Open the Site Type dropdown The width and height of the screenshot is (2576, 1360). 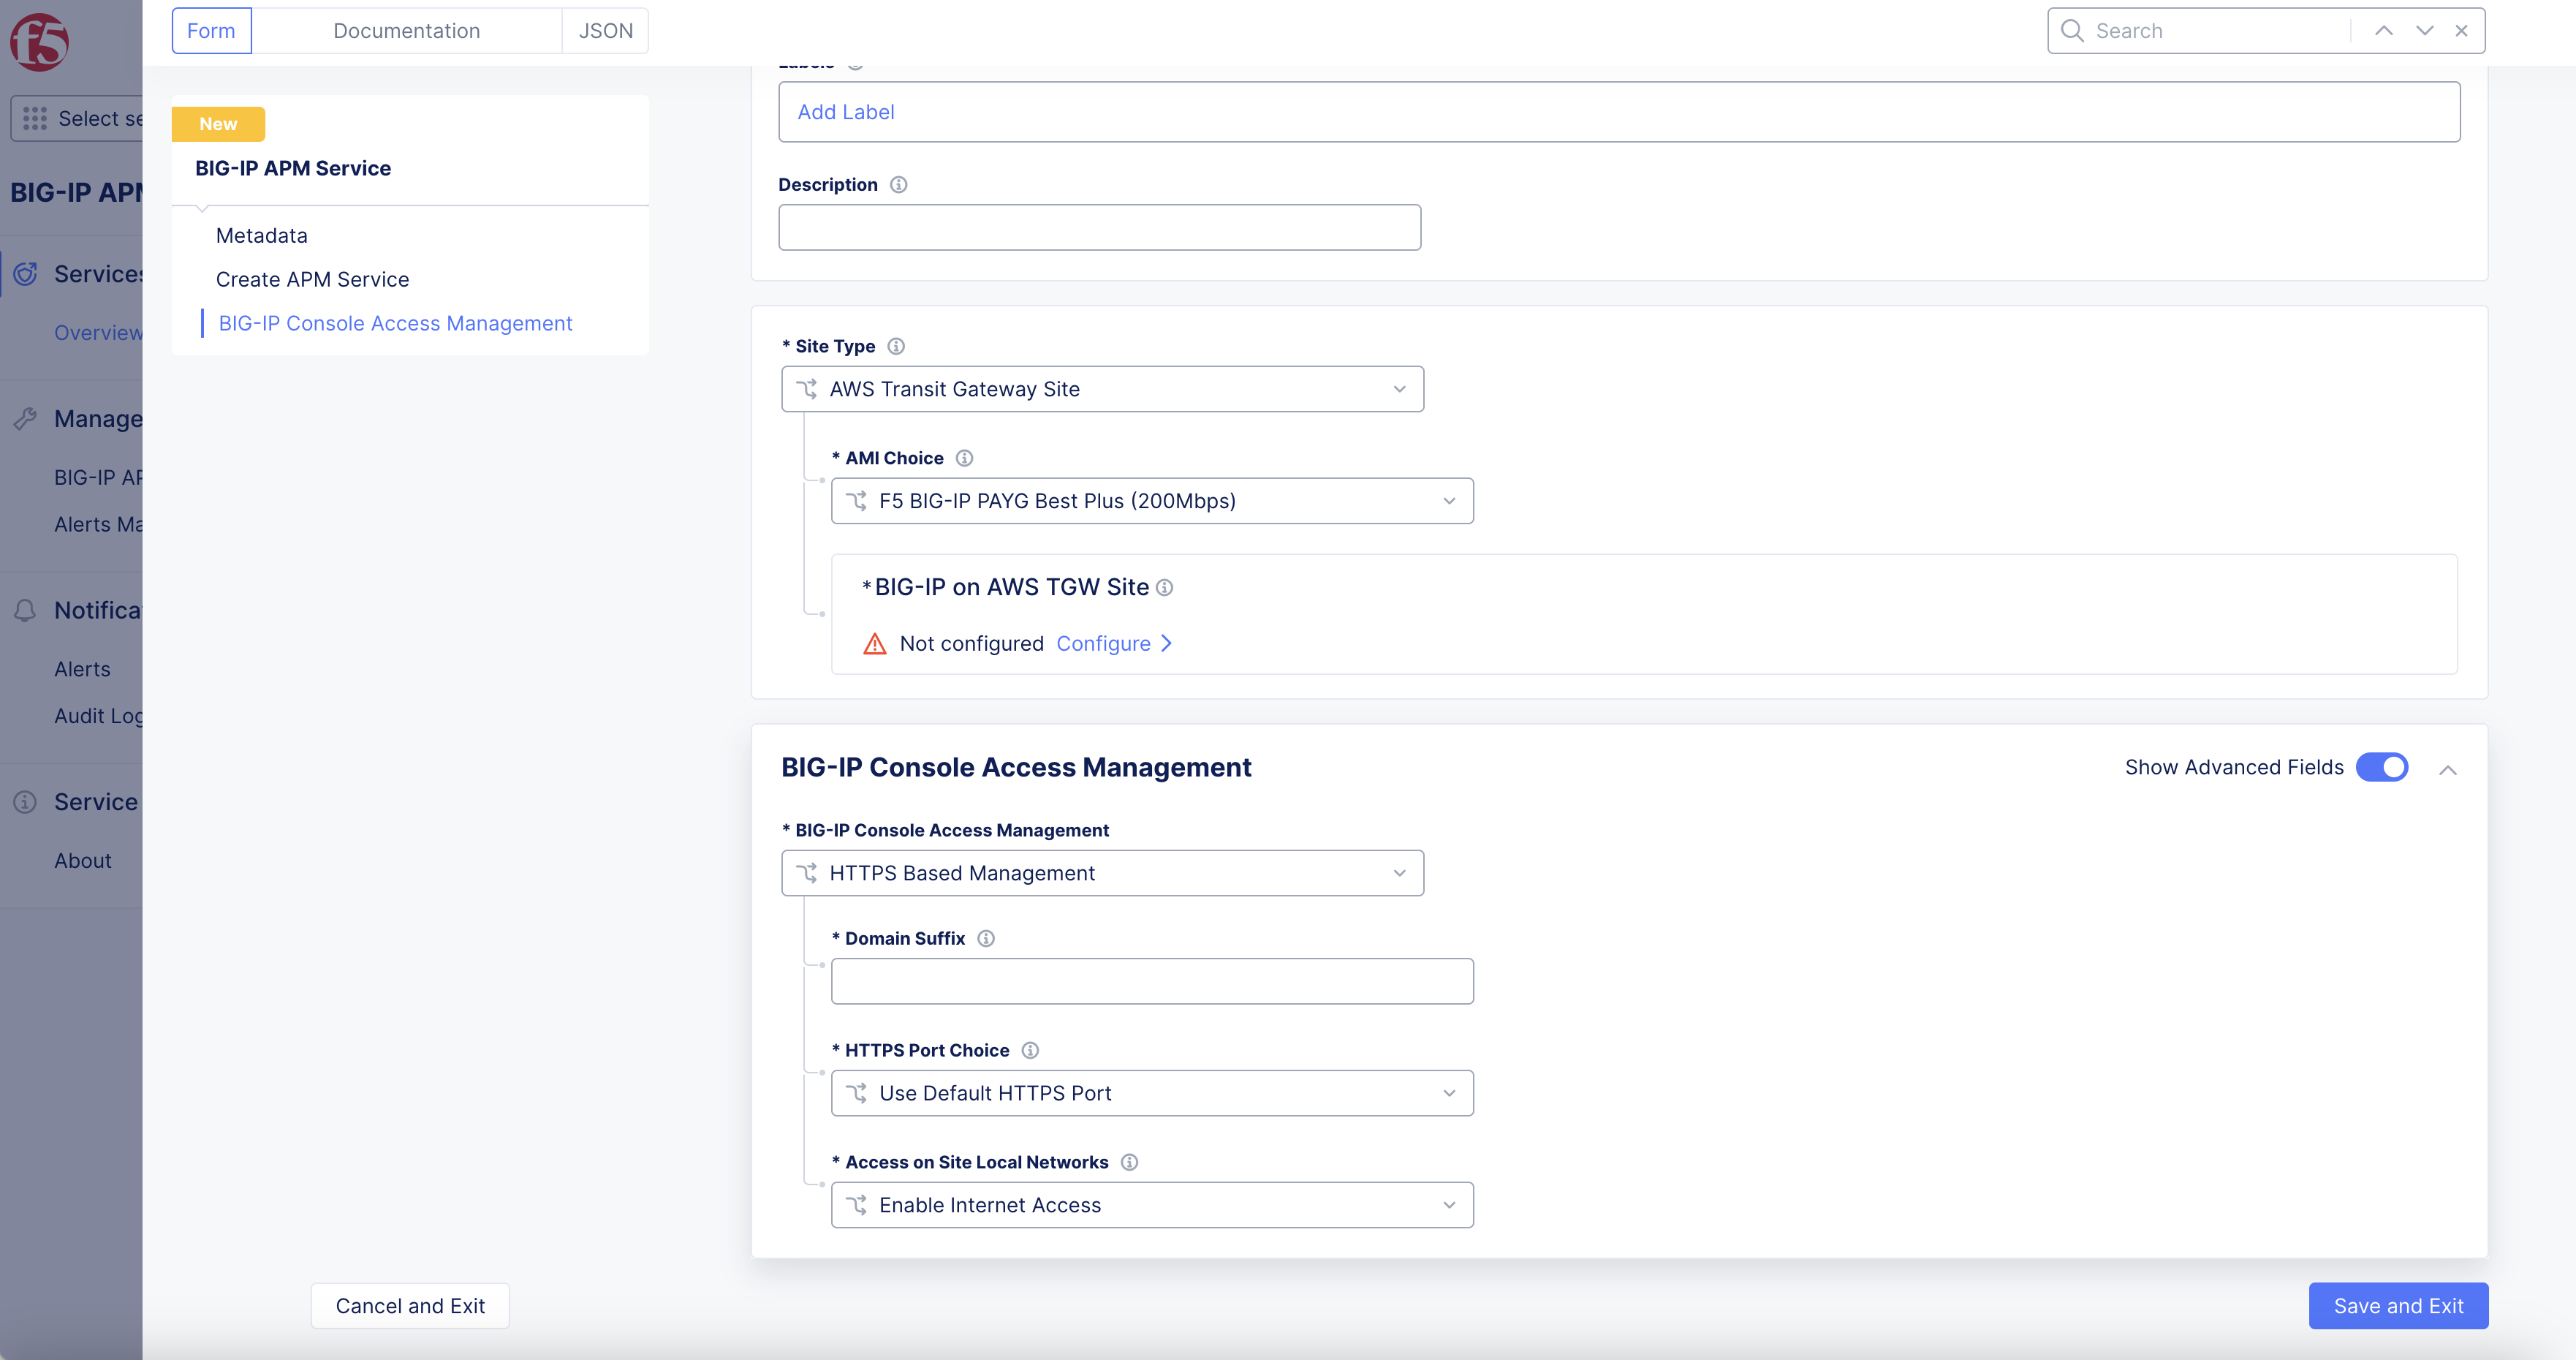click(x=1102, y=389)
